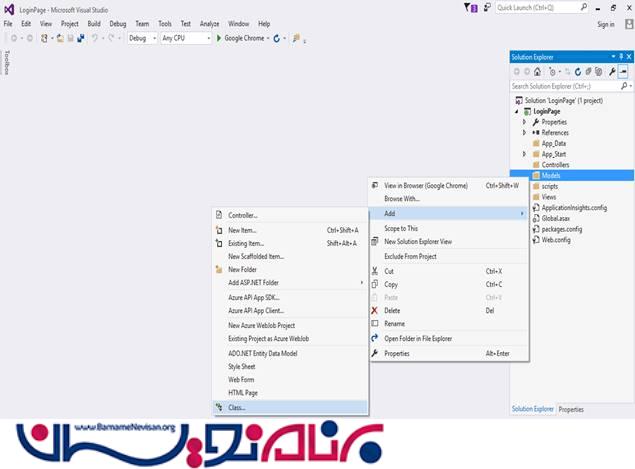Open the Build menu
This screenshot has height=469, width=635.
click(94, 24)
